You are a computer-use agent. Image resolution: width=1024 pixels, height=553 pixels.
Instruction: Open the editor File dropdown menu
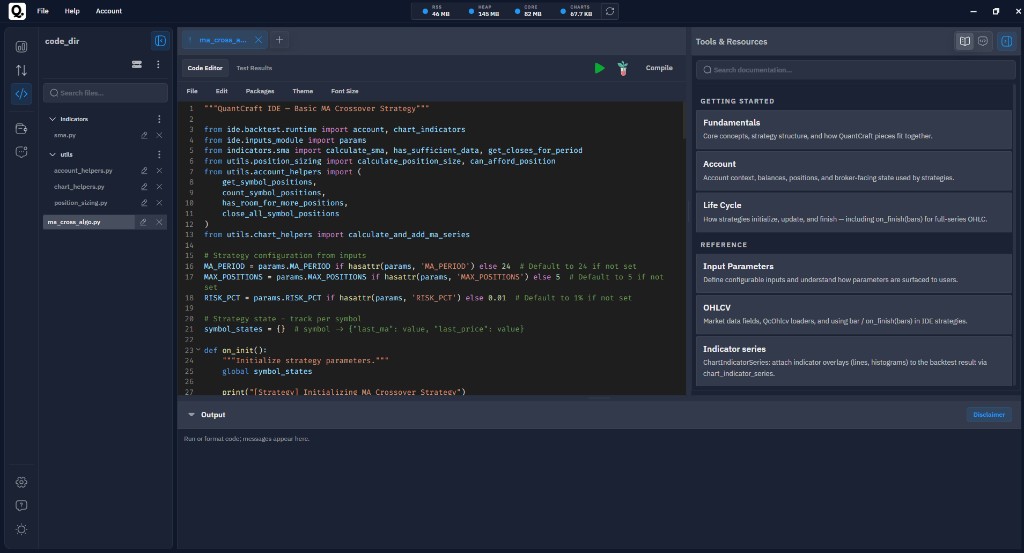[x=192, y=91]
